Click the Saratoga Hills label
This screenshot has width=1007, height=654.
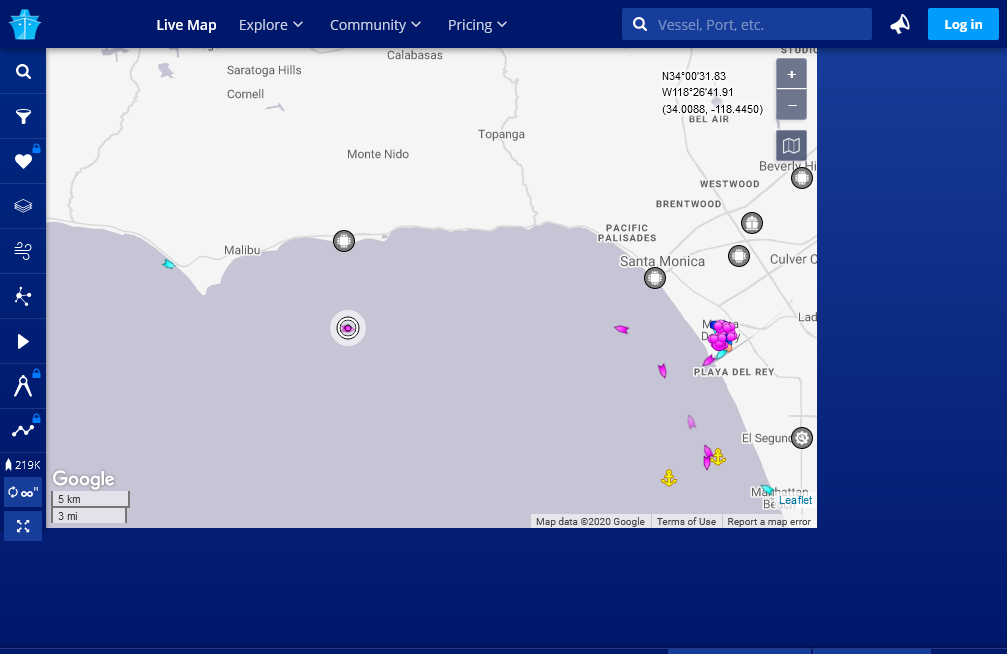(x=264, y=70)
